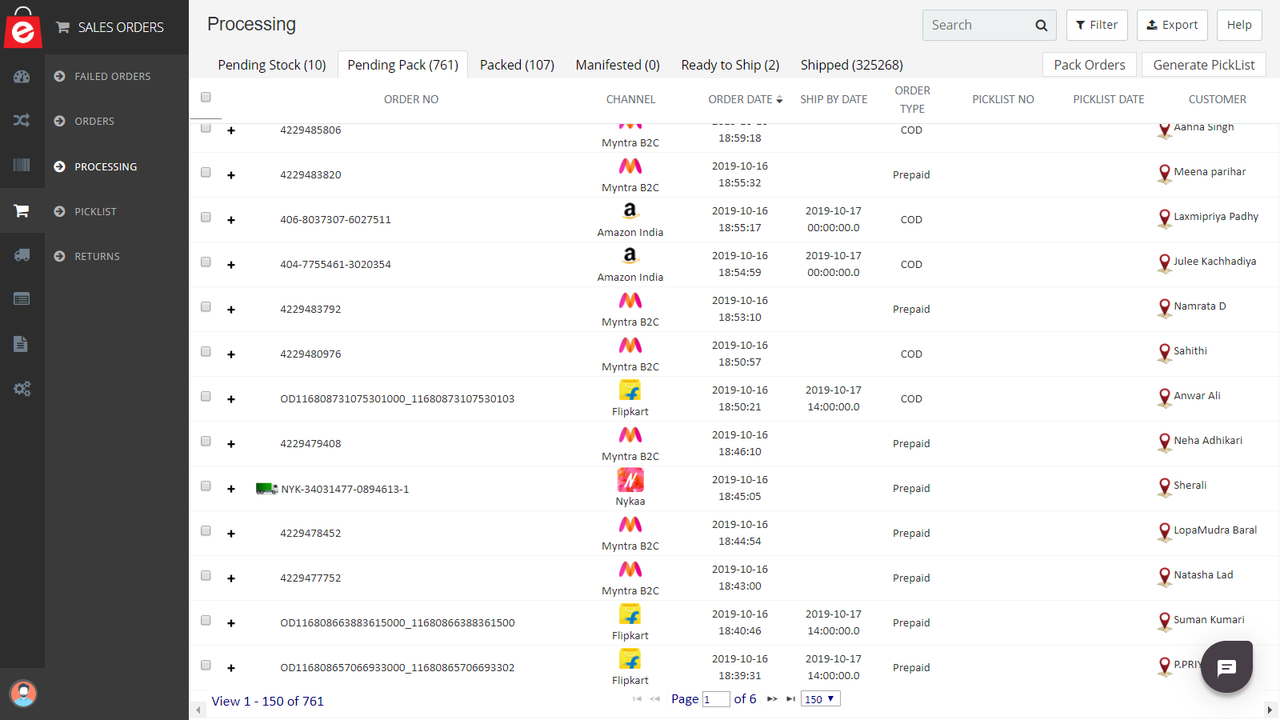The image size is (1280, 720).
Task: Click the gears settings icon in sidebar
Action: point(22,388)
